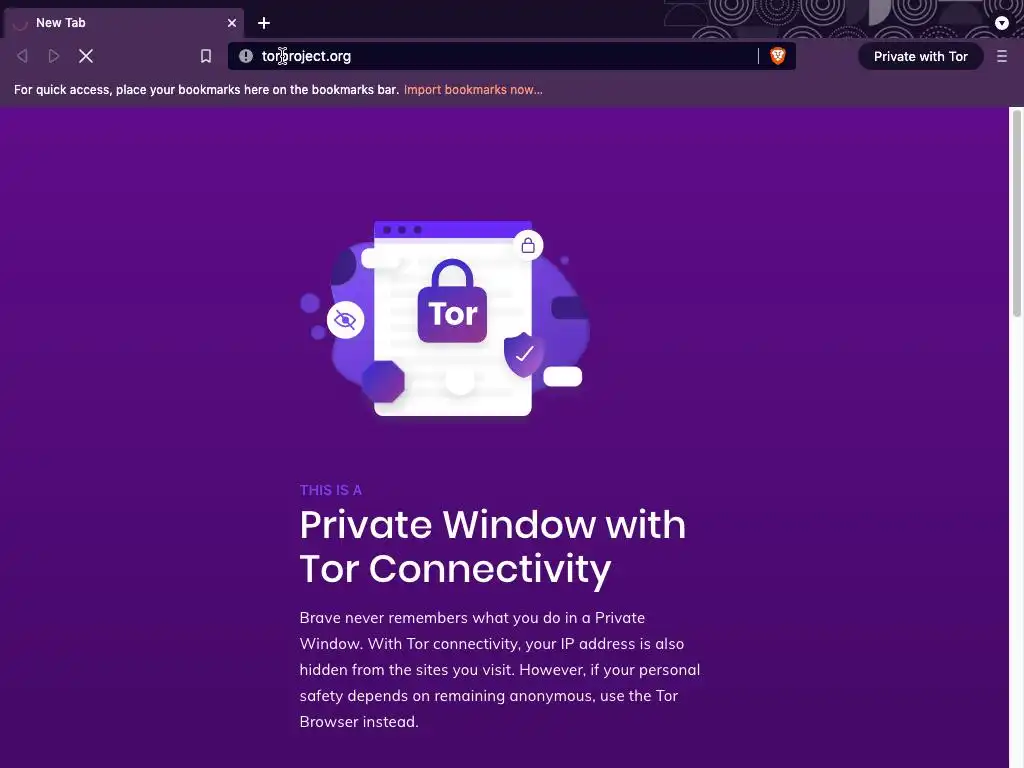Open the new tab plus button
Image resolution: width=1024 pixels, height=768 pixels.
(x=264, y=23)
